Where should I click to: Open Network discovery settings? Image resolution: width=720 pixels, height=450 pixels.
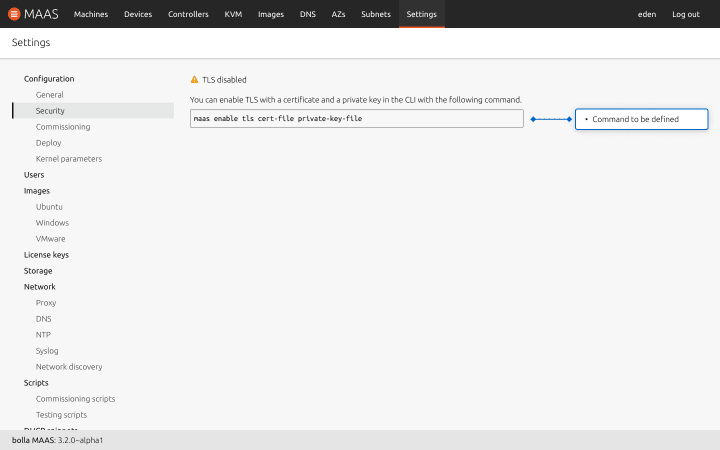(x=69, y=367)
